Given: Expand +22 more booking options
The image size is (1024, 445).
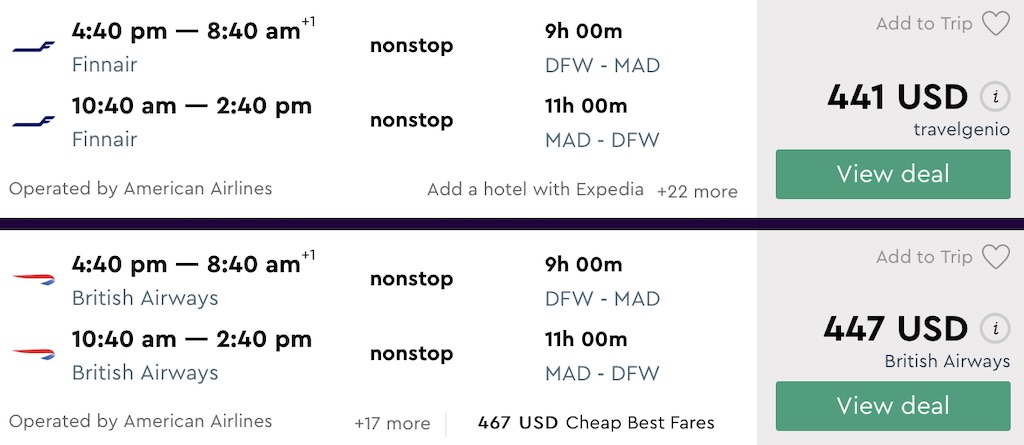Looking at the screenshot, I should point(697,191).
